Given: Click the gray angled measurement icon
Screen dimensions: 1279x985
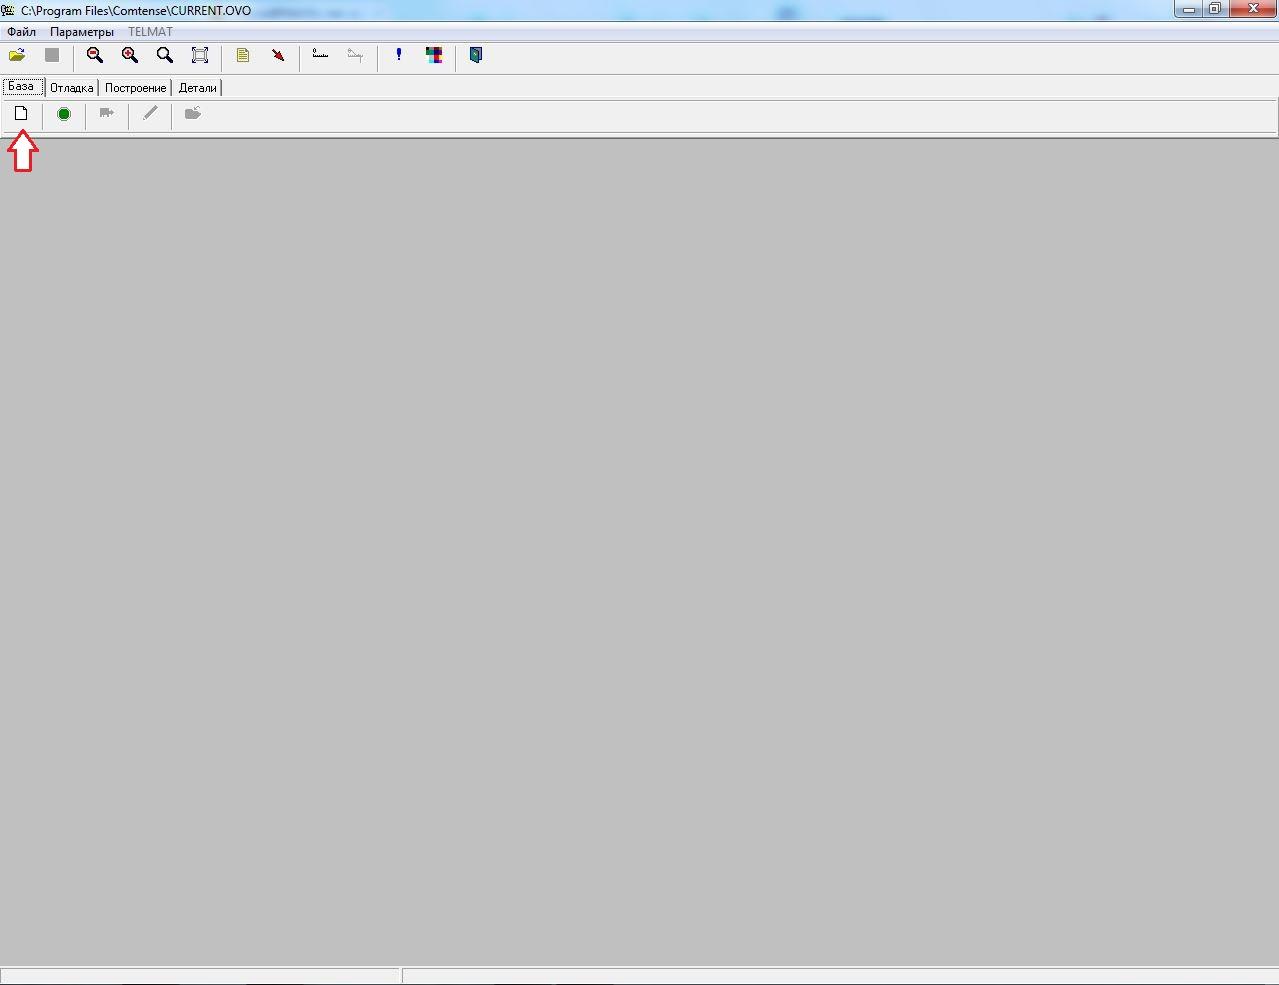Looking at the screenshot, I should [355, 56].
